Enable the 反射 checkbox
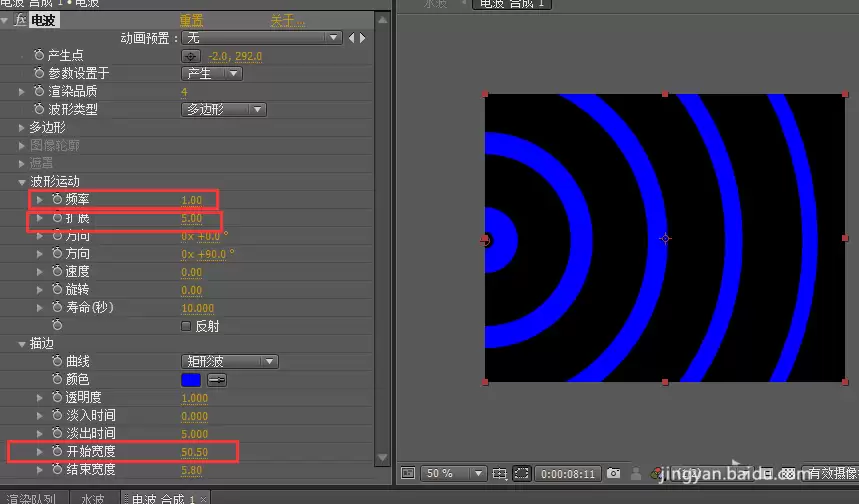This screenshot has height=504, width=859. pyautogui.click(x=186, y=326)
